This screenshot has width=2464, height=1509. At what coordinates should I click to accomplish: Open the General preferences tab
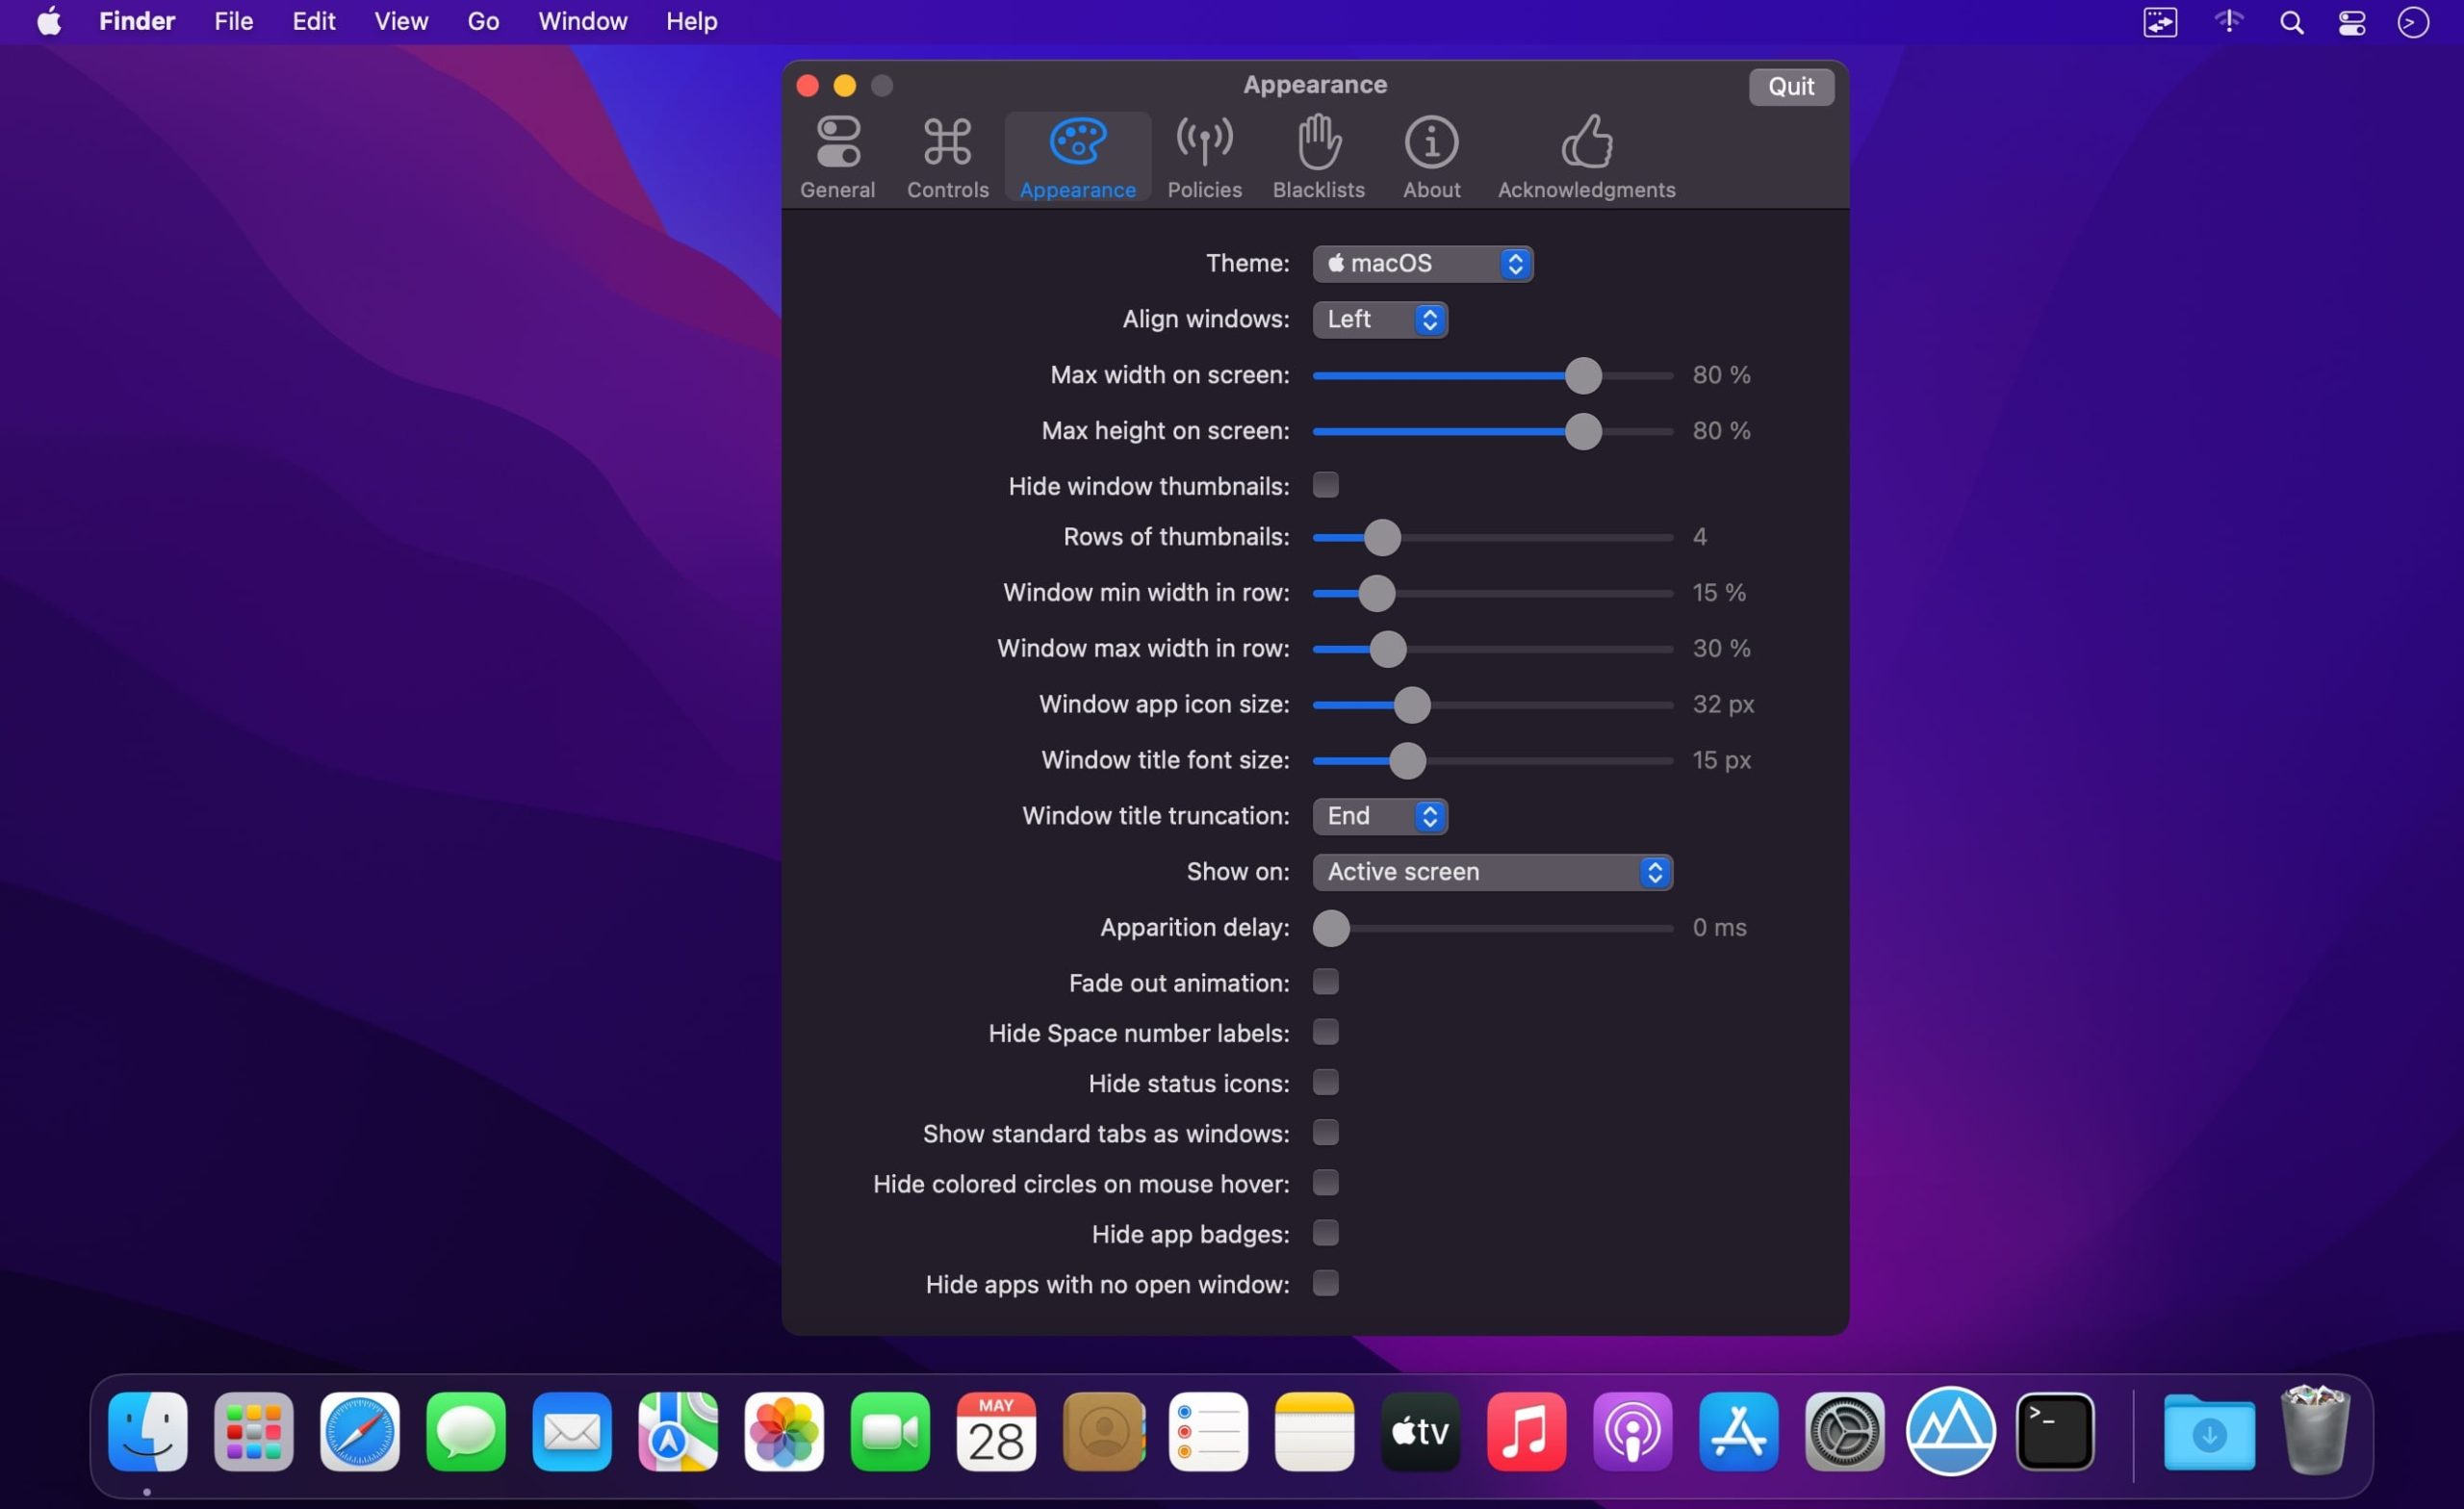[838, 157]
